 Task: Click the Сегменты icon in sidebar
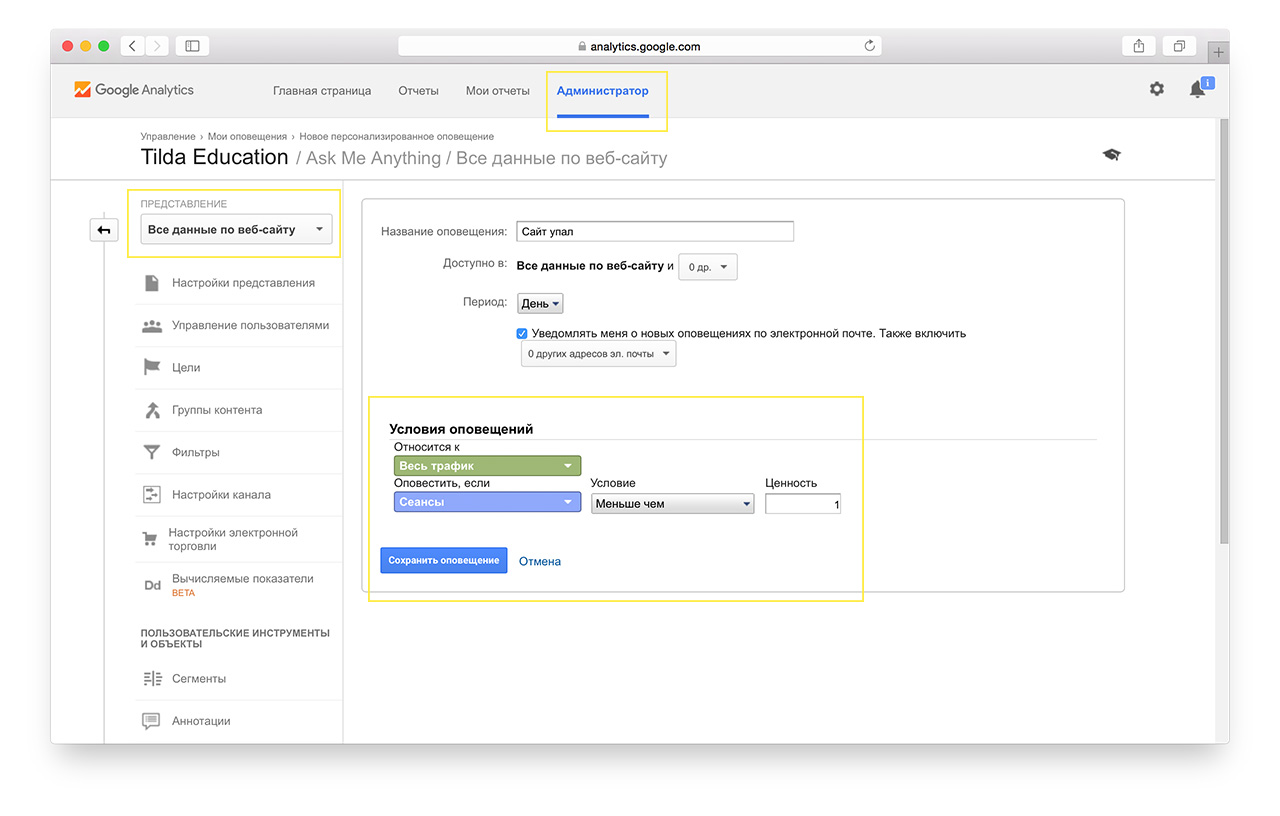(152, 679)
